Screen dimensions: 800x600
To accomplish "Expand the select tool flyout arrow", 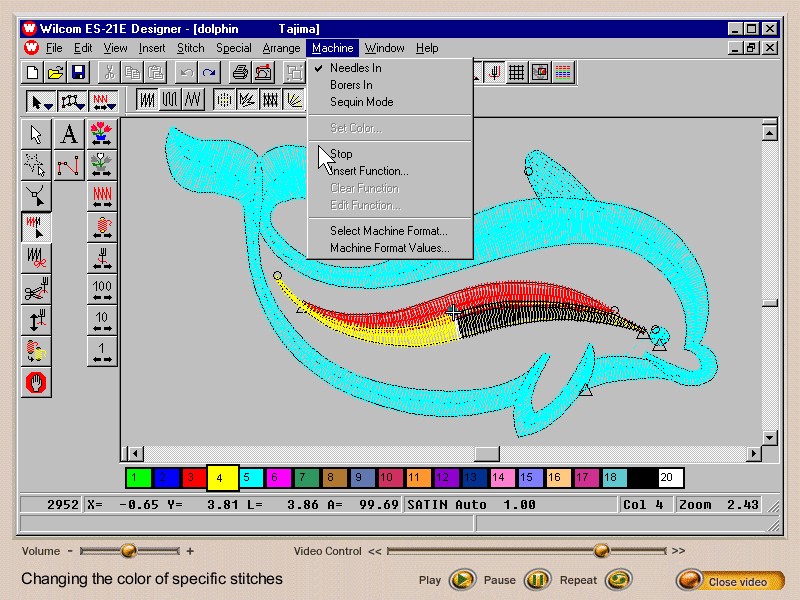I will click(x=49, y=103).
